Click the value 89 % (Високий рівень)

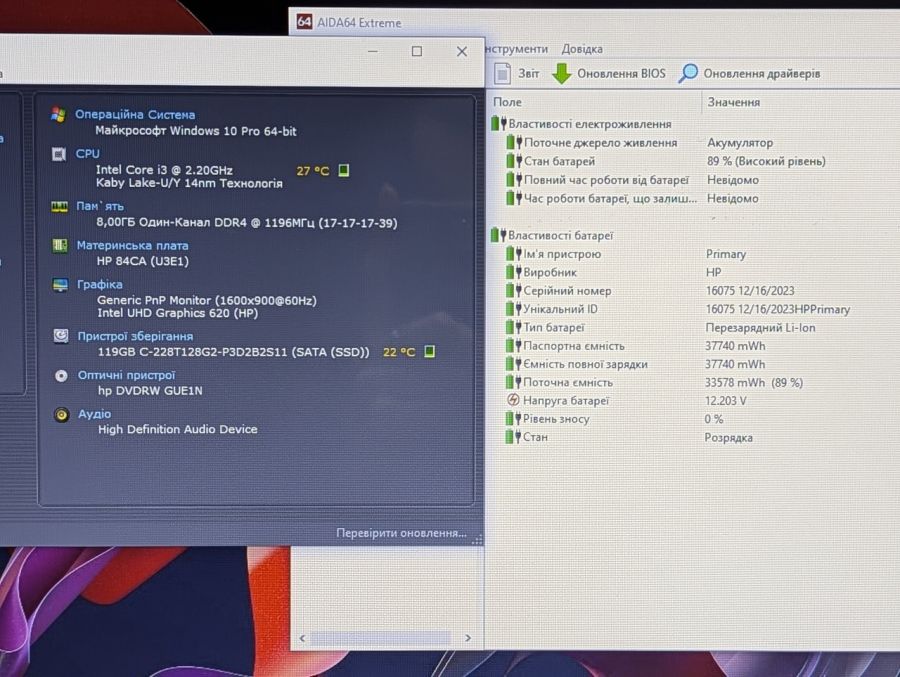(766, 161)
